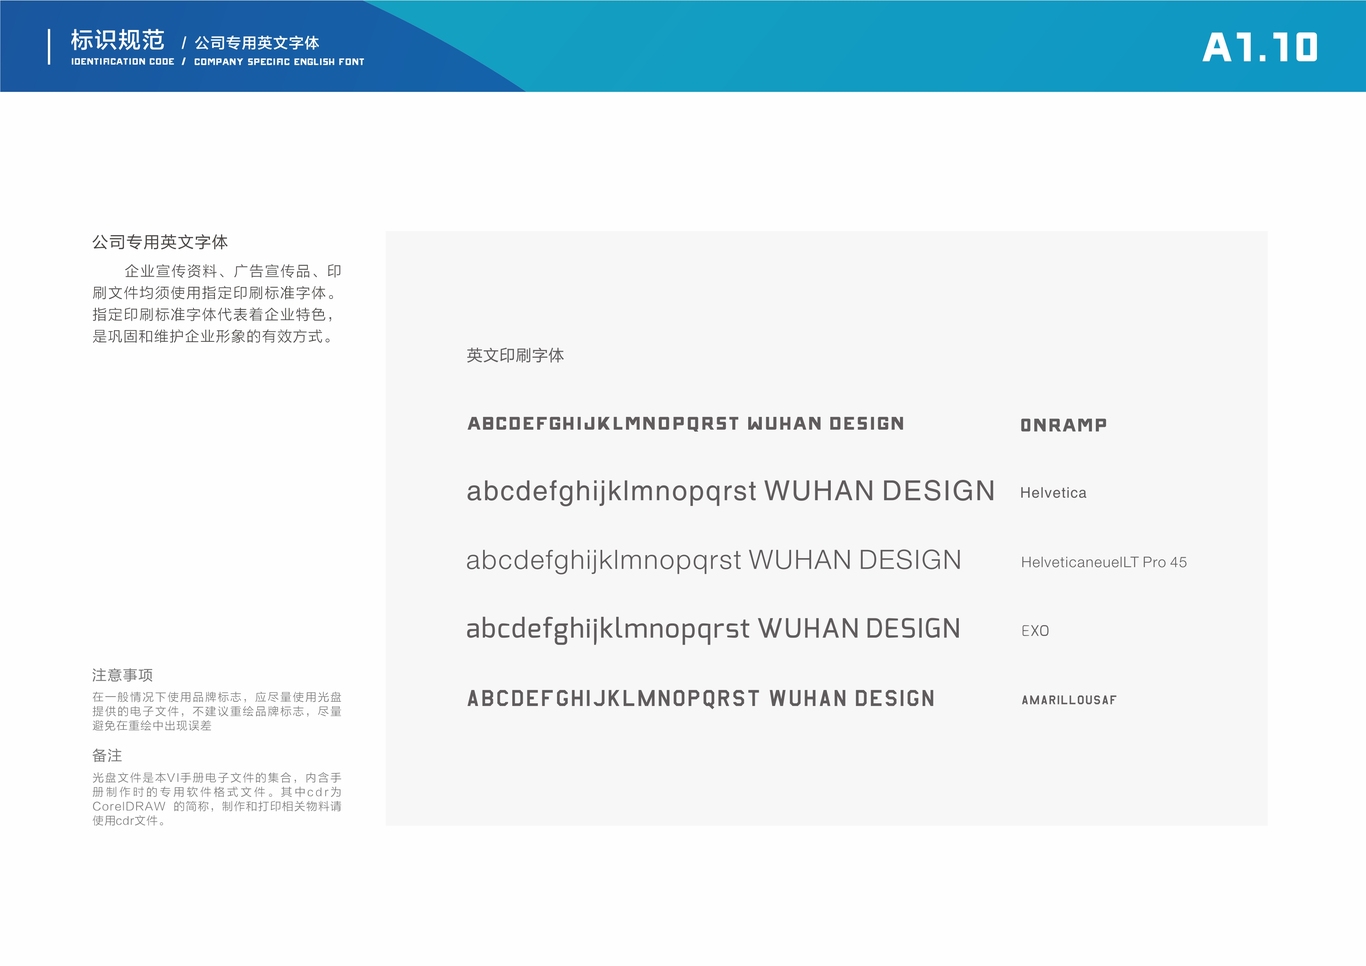The height and width of the screenshot is (966, 1366).
Task: Click the heading '注意事项'
Action: coord(122,675)
